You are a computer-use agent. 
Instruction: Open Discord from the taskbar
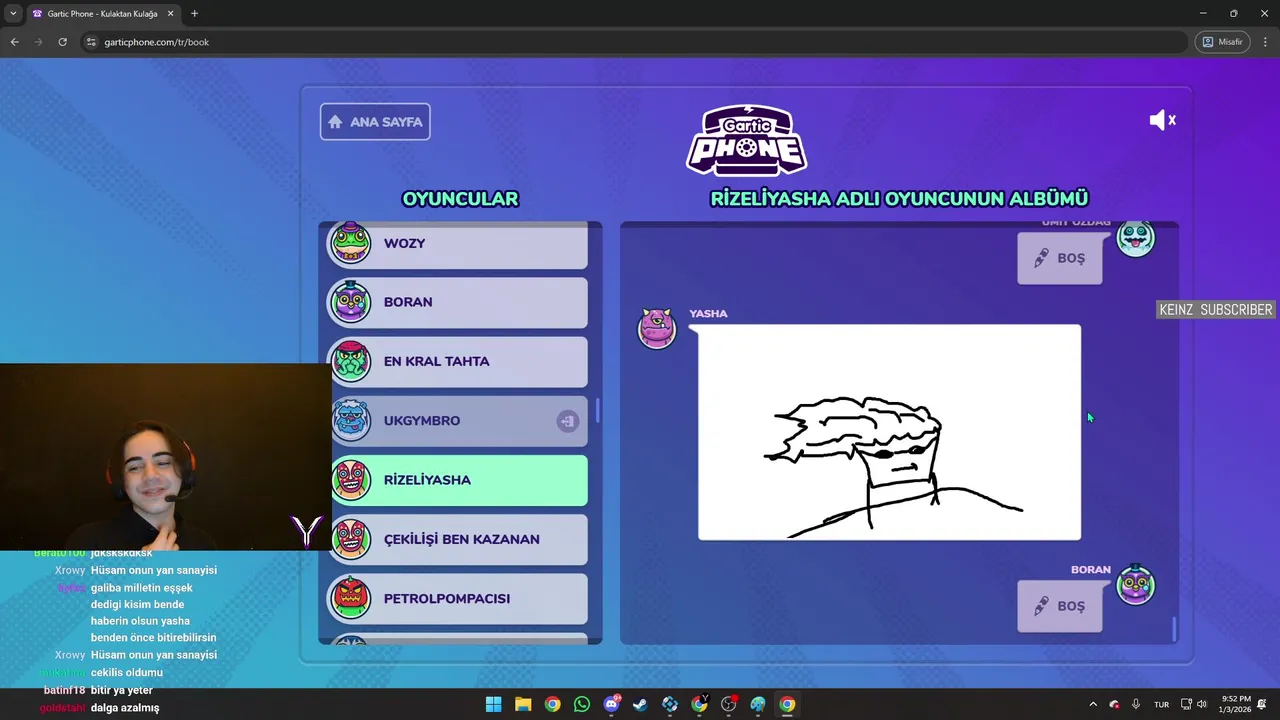[x=611, y=704]
